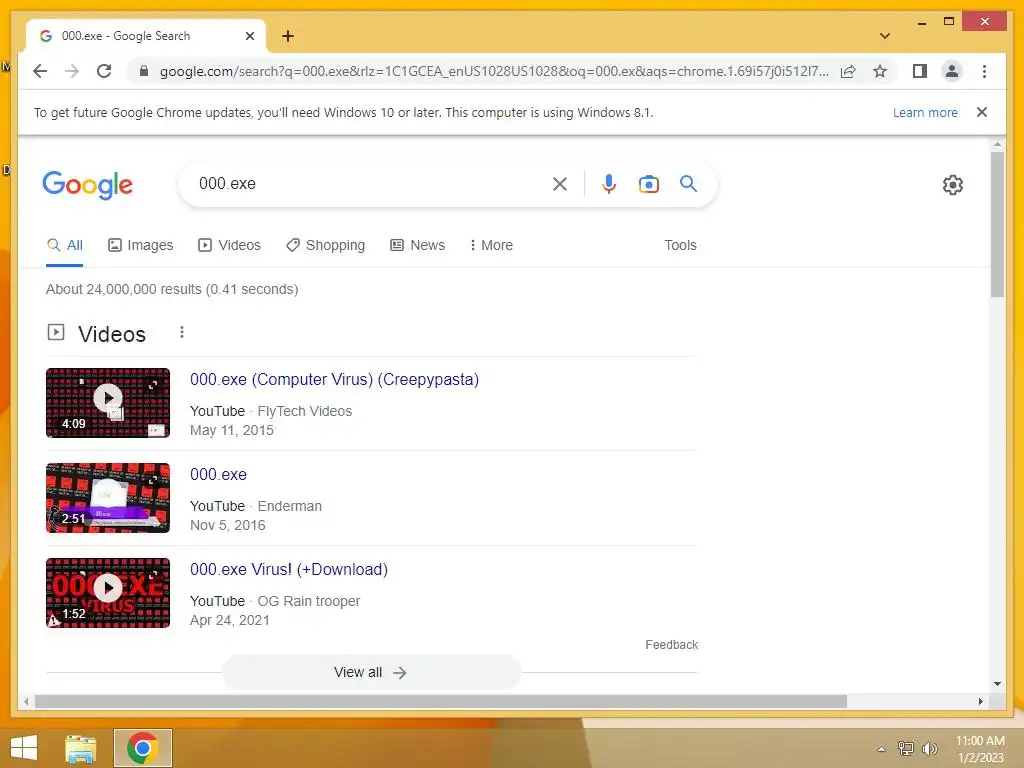Select the All results tab
Screen dimensions: 1024x768
tap(65, 245)
